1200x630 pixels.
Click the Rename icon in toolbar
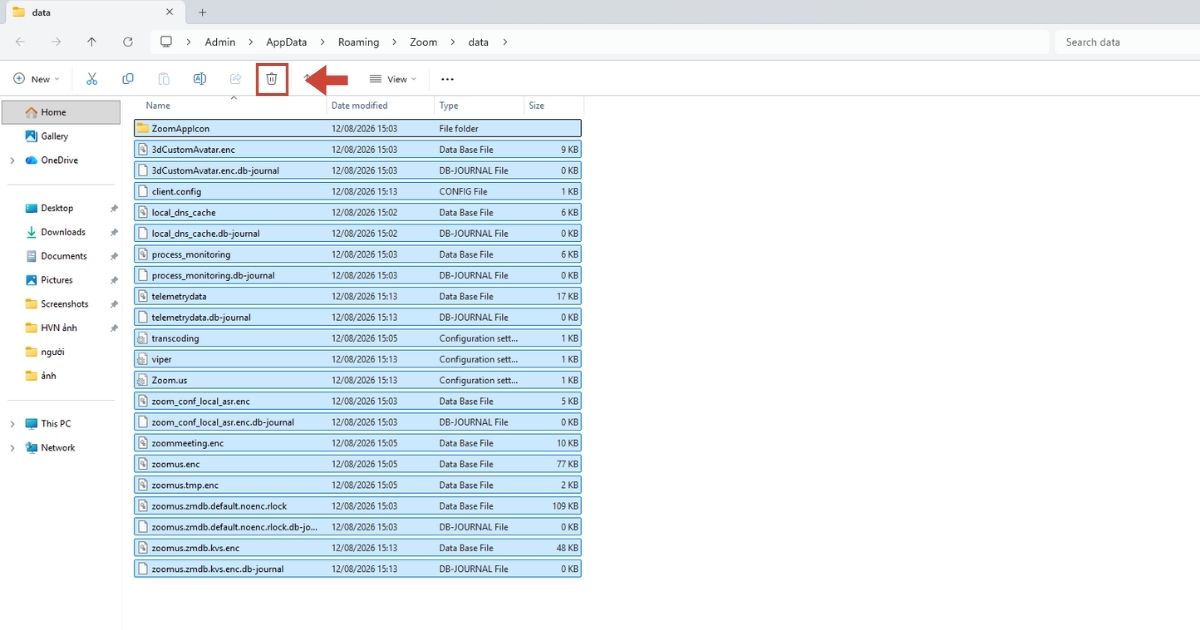(x=200, y=79)
